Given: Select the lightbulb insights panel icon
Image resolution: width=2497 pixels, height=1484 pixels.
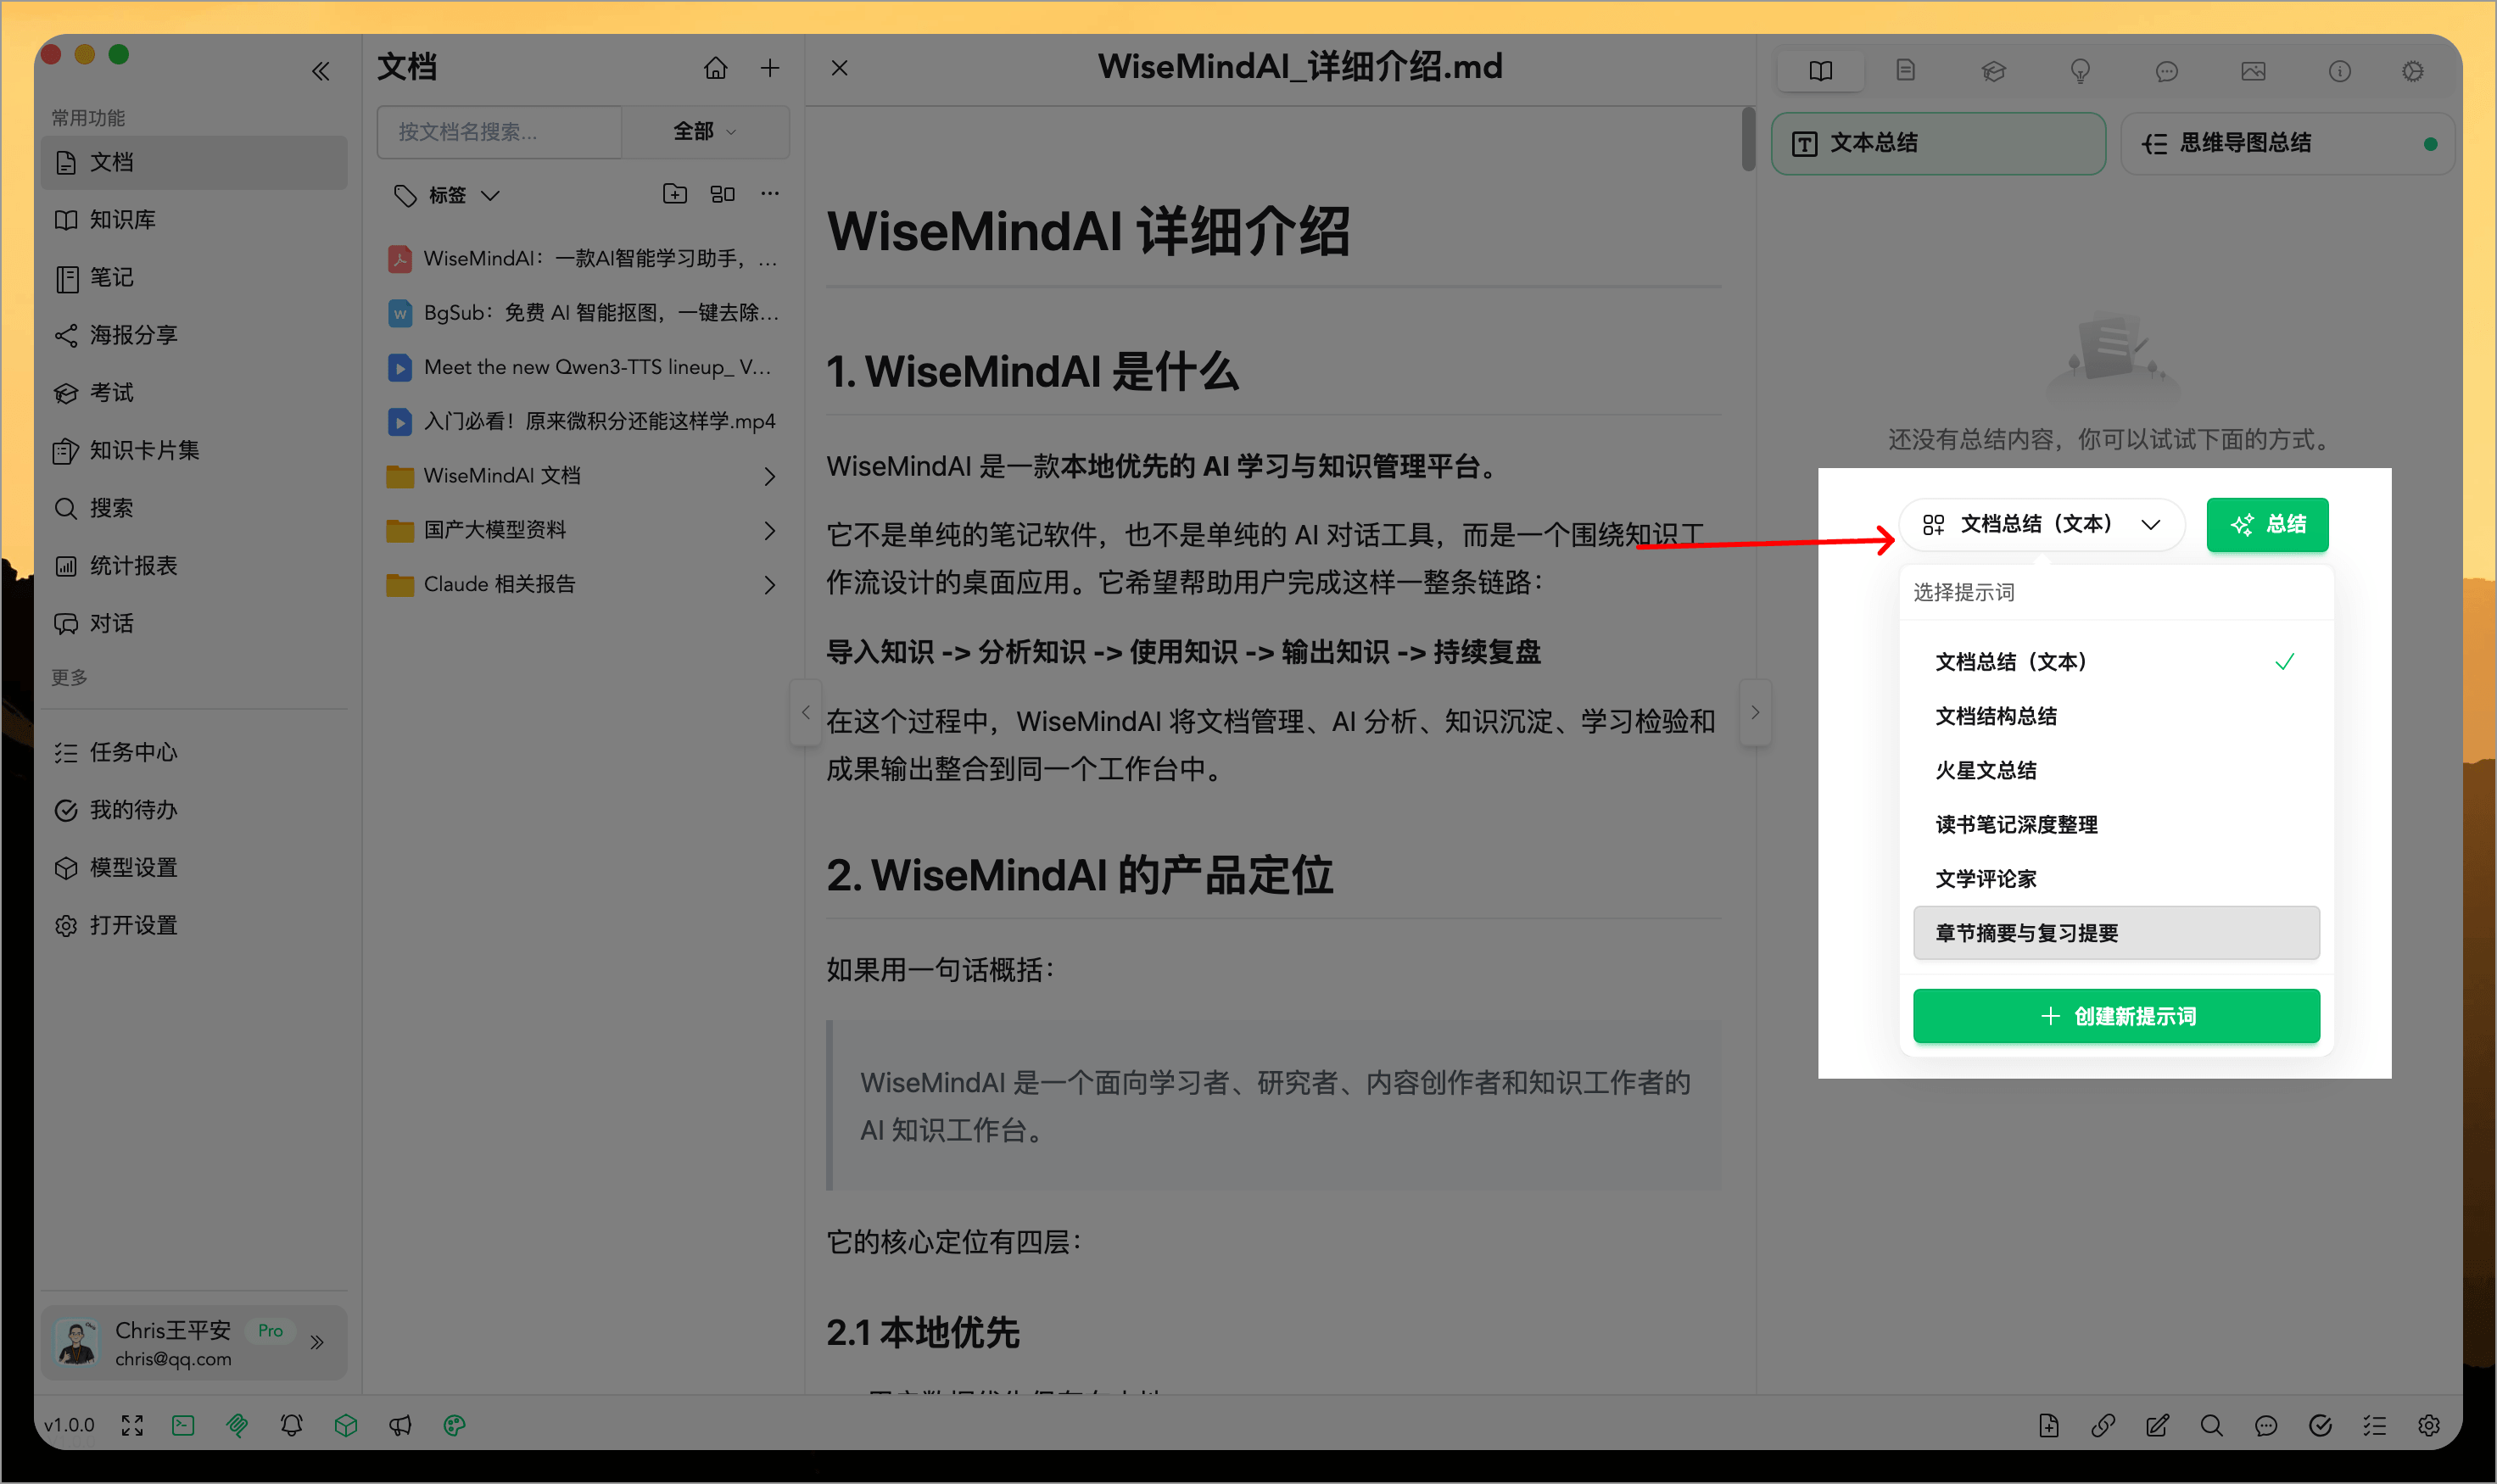Looking at the screenshot, I should coord(2081,70).
